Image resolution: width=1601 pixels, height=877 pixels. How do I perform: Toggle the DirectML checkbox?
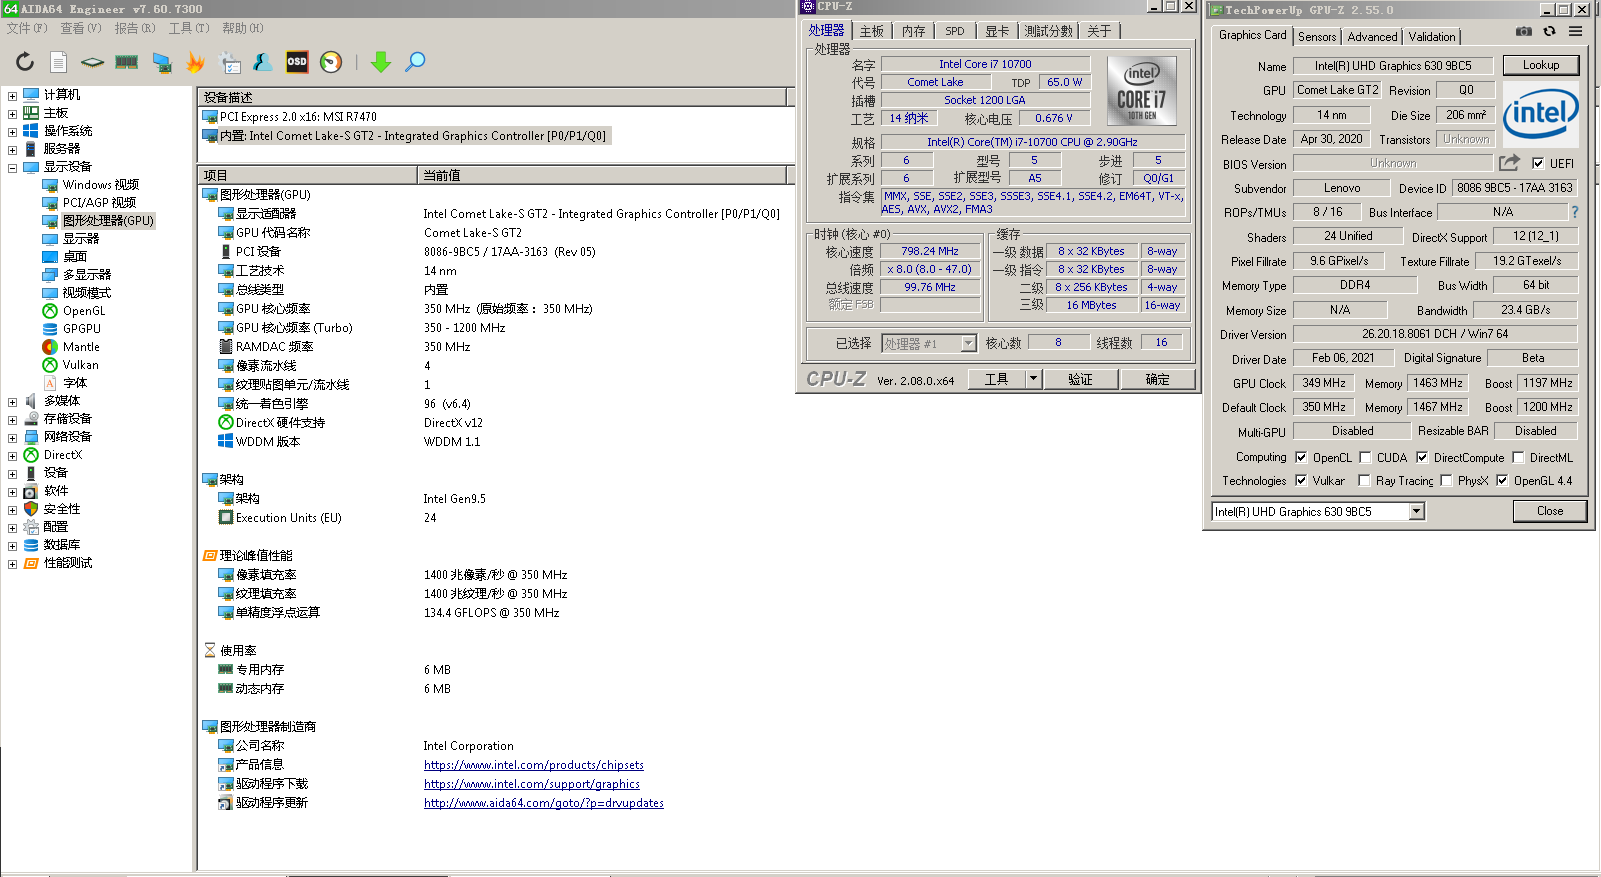(1518, 457)
